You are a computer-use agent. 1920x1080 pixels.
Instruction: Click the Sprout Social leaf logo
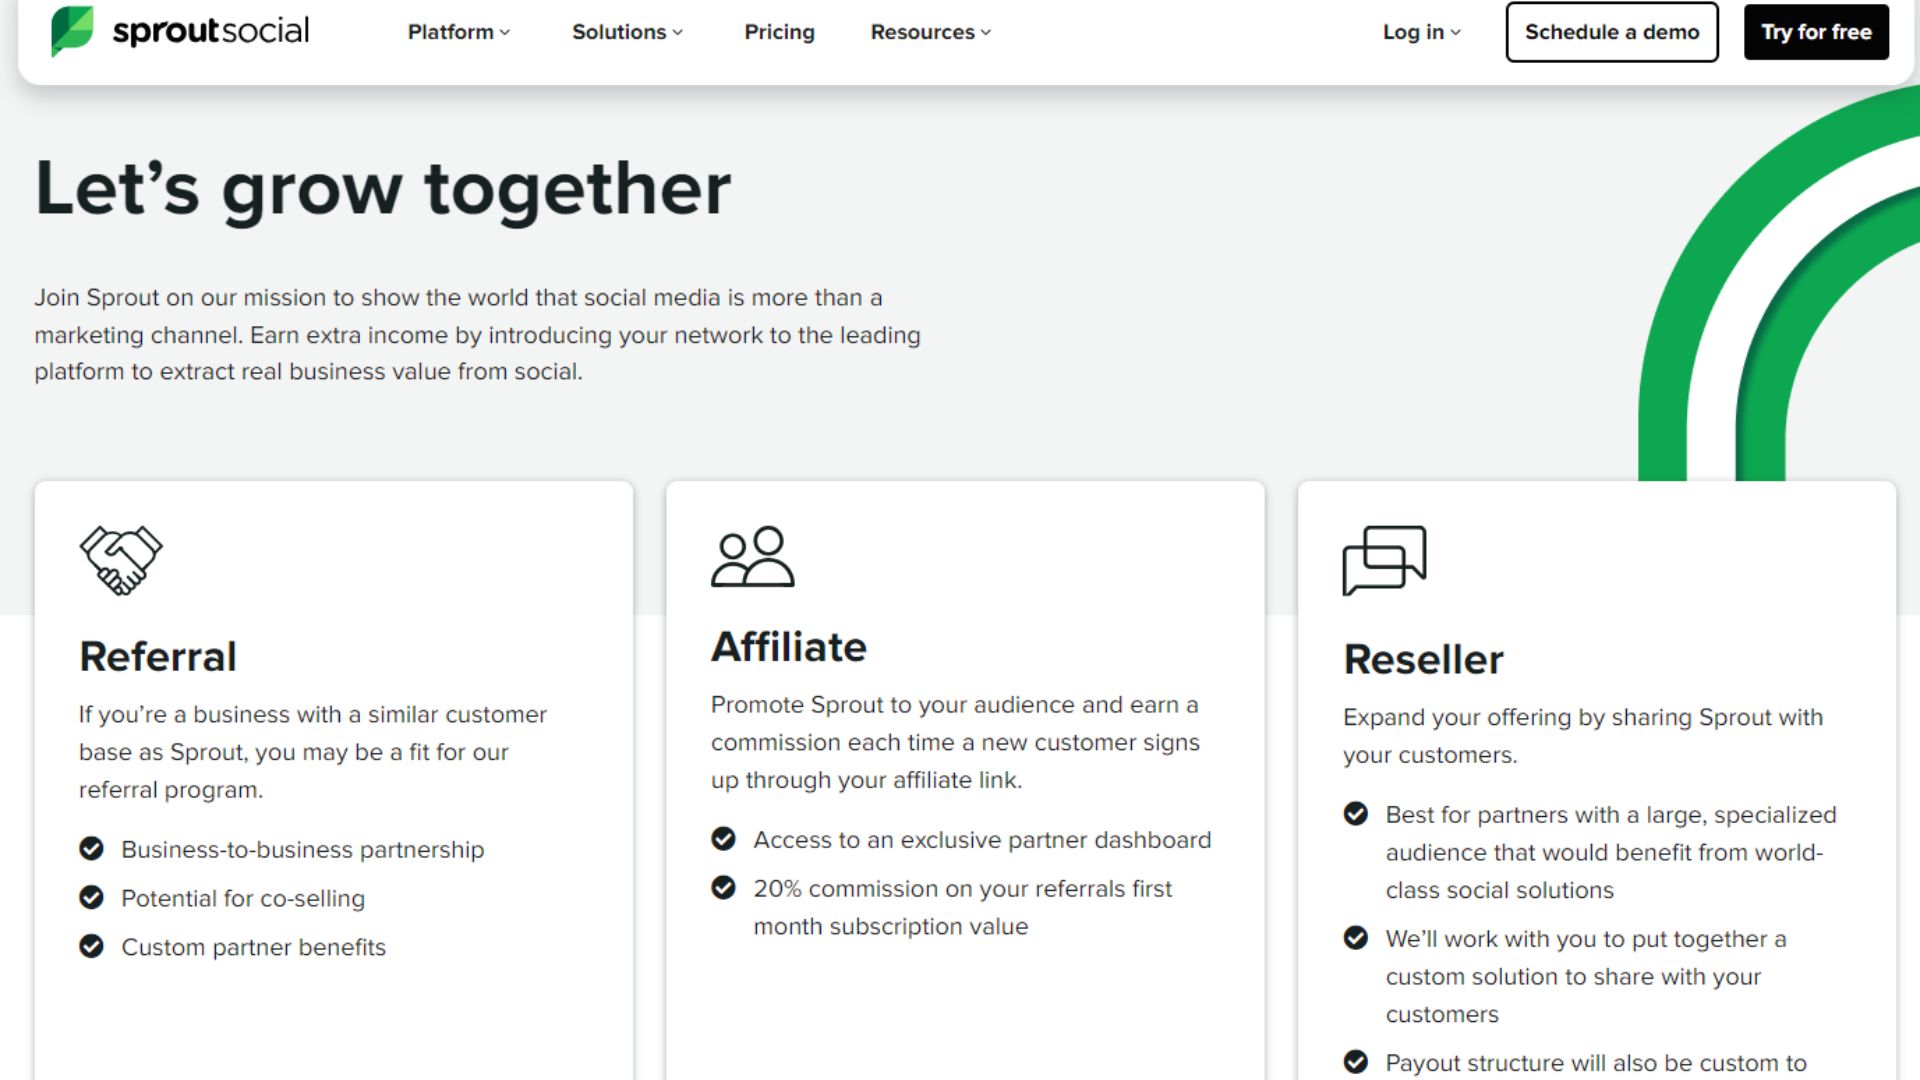click(72, 31)
